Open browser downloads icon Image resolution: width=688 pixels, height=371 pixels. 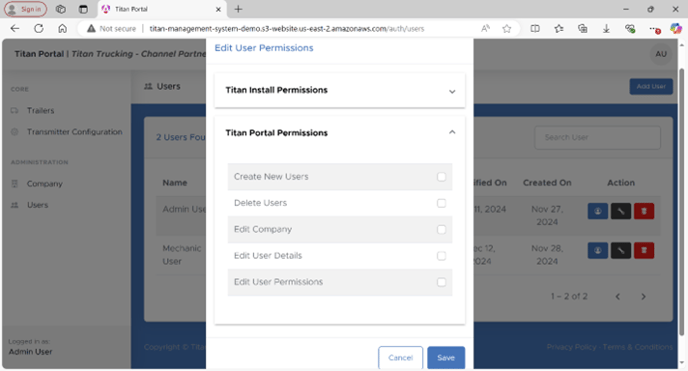606,29
